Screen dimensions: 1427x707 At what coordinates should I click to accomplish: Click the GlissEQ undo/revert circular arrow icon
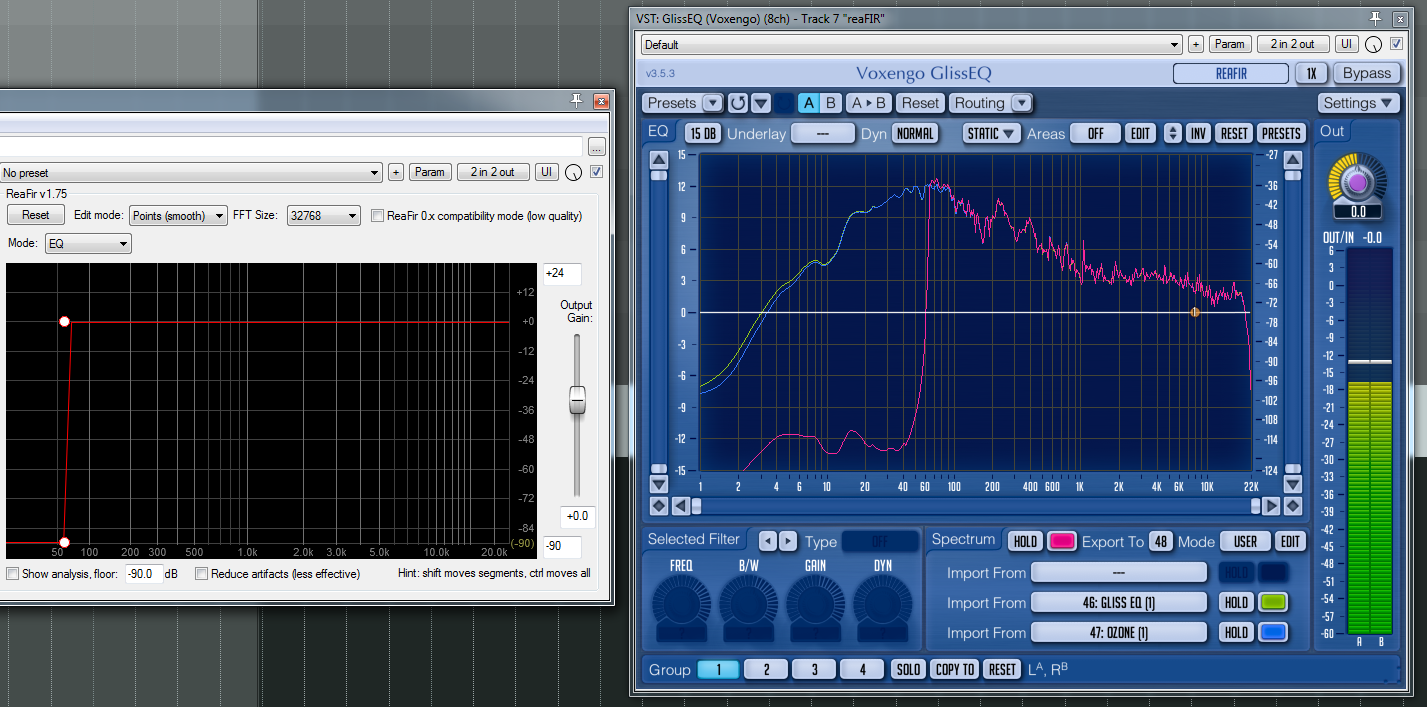click(737, 103)
